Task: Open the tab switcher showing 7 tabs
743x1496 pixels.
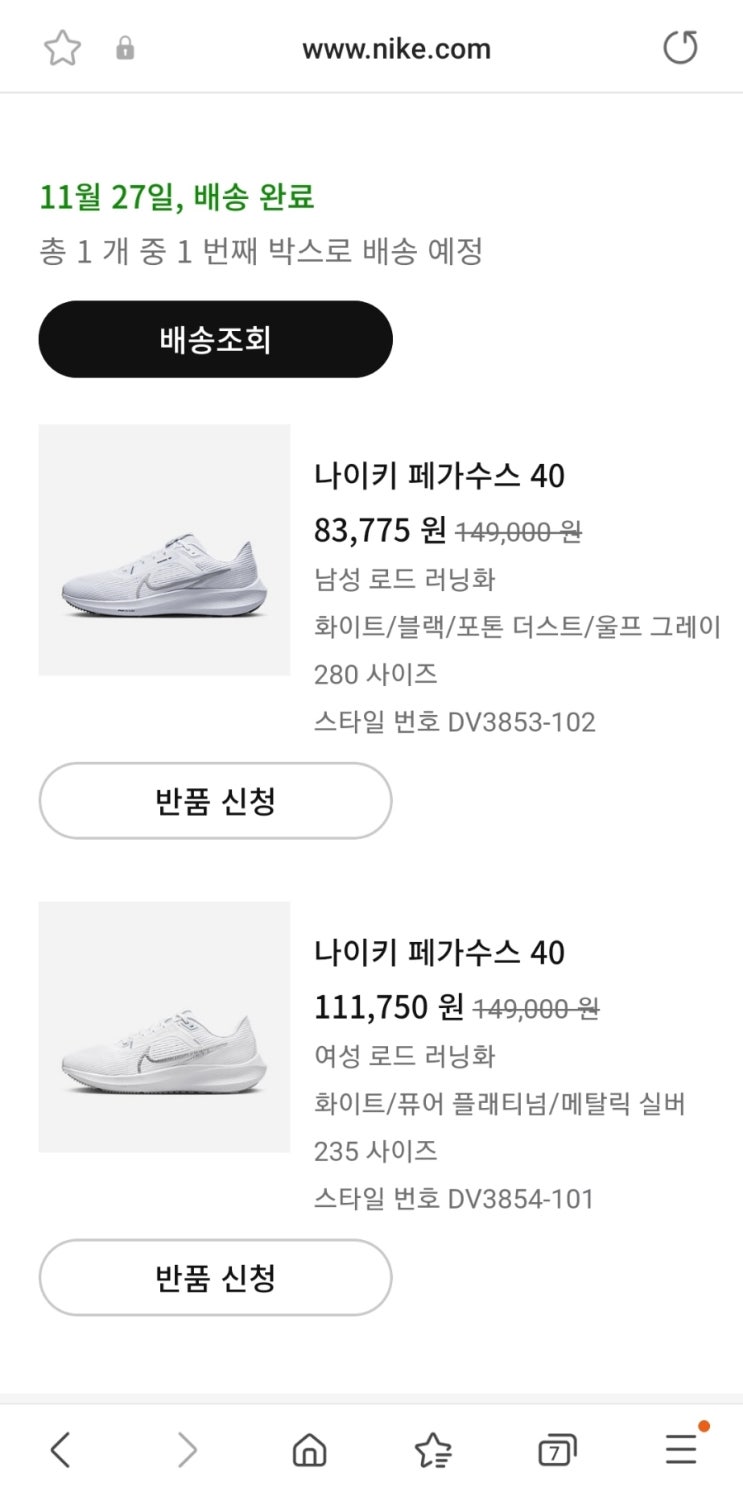Action: click(557, 1449)
